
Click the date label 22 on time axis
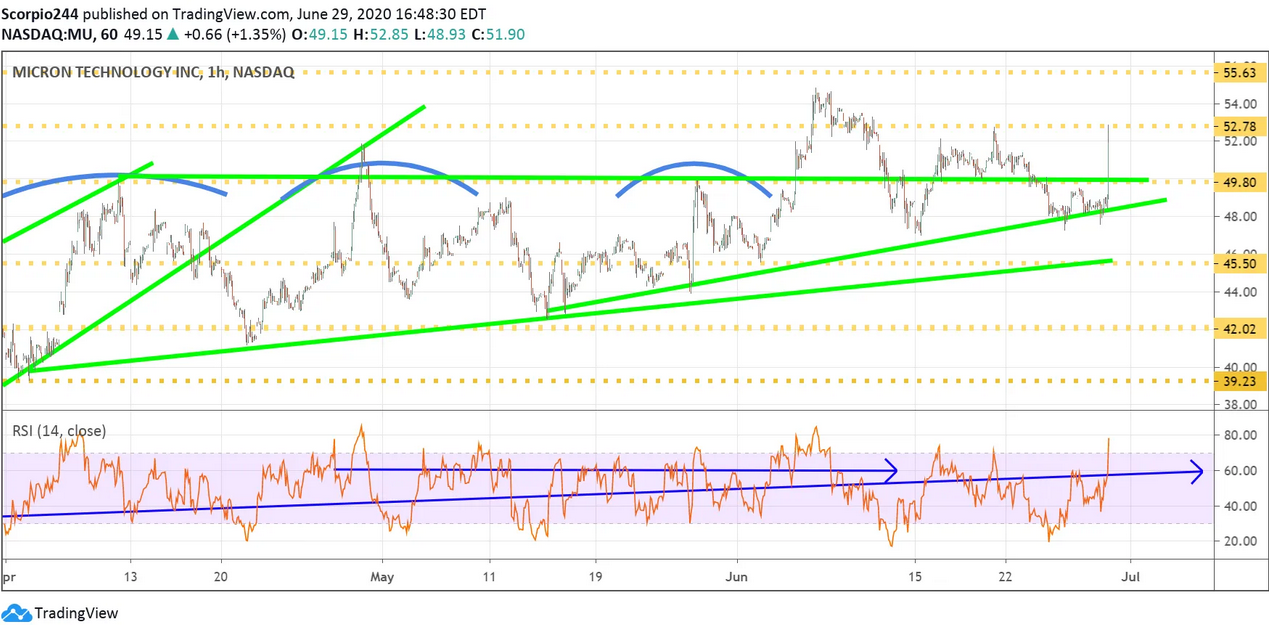click(1005, 577)
